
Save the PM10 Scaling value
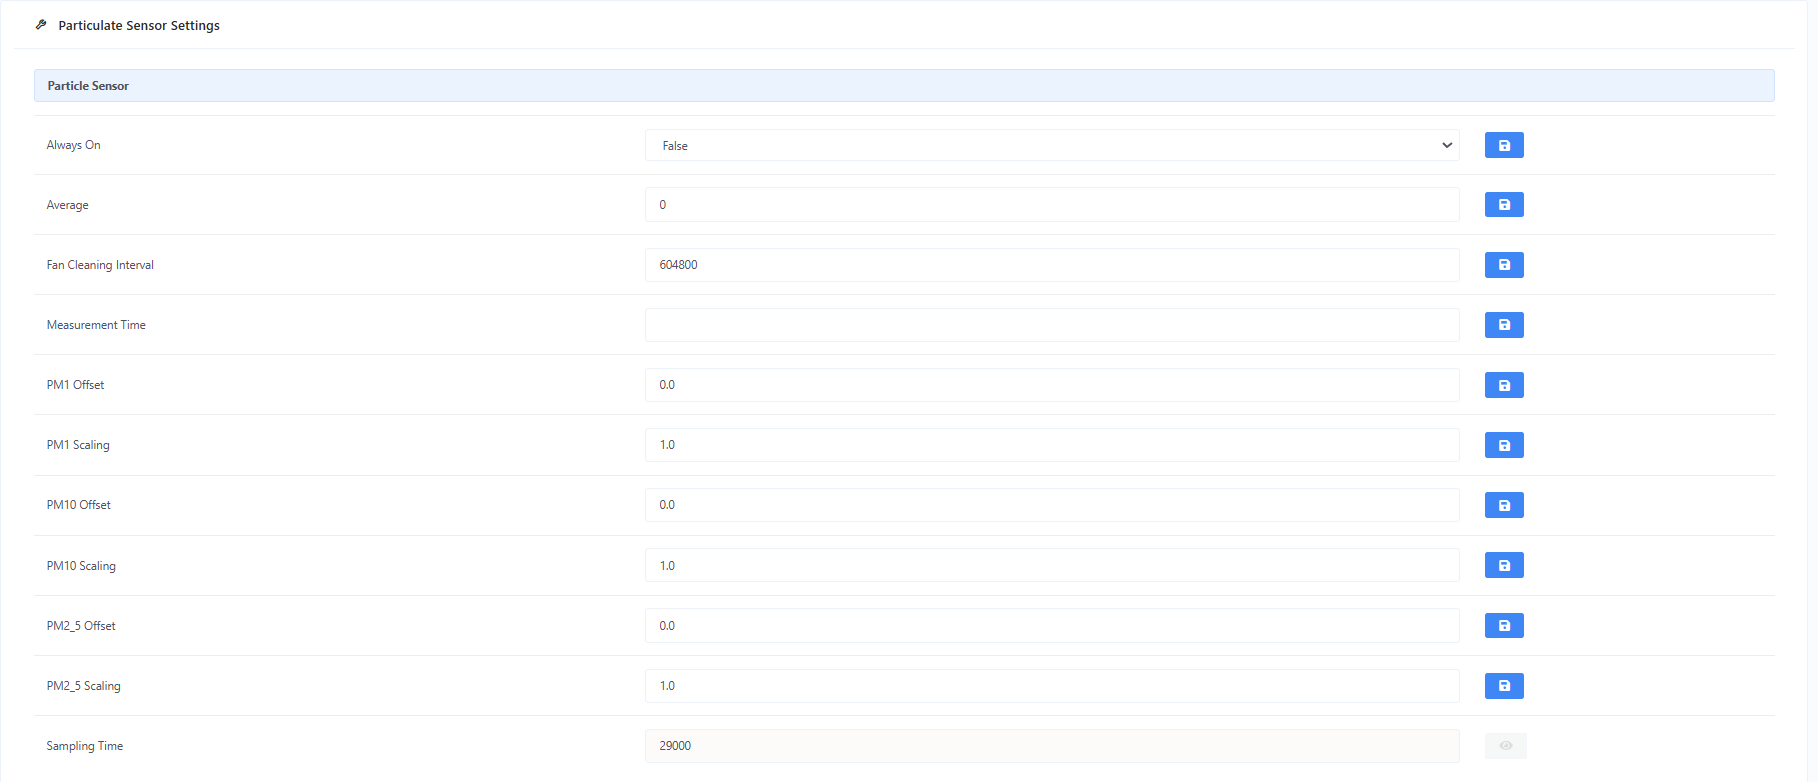pyautogui.click(x=1504, y=565)
